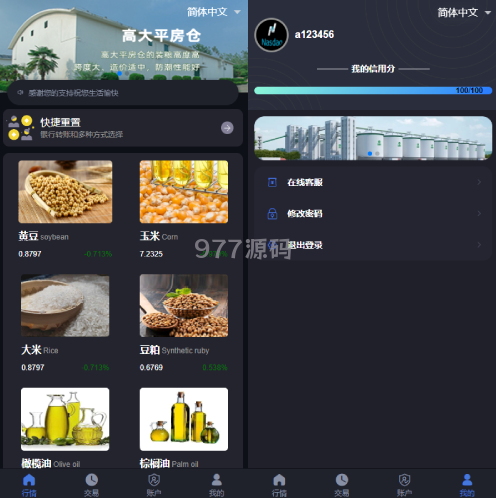The width and height of the screenshot is (496, 498).
Task: Click 退出登录 to log out
Action: 373,245
